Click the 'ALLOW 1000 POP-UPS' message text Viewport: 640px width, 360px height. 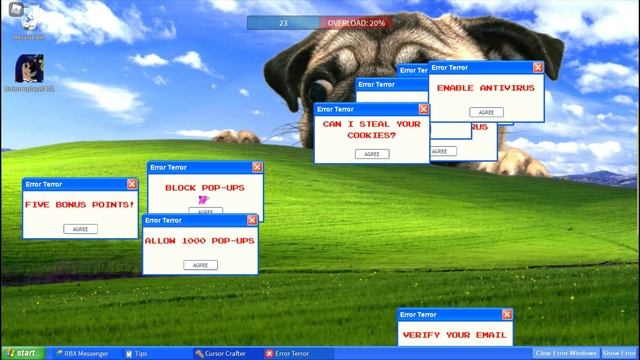point(200,241)
